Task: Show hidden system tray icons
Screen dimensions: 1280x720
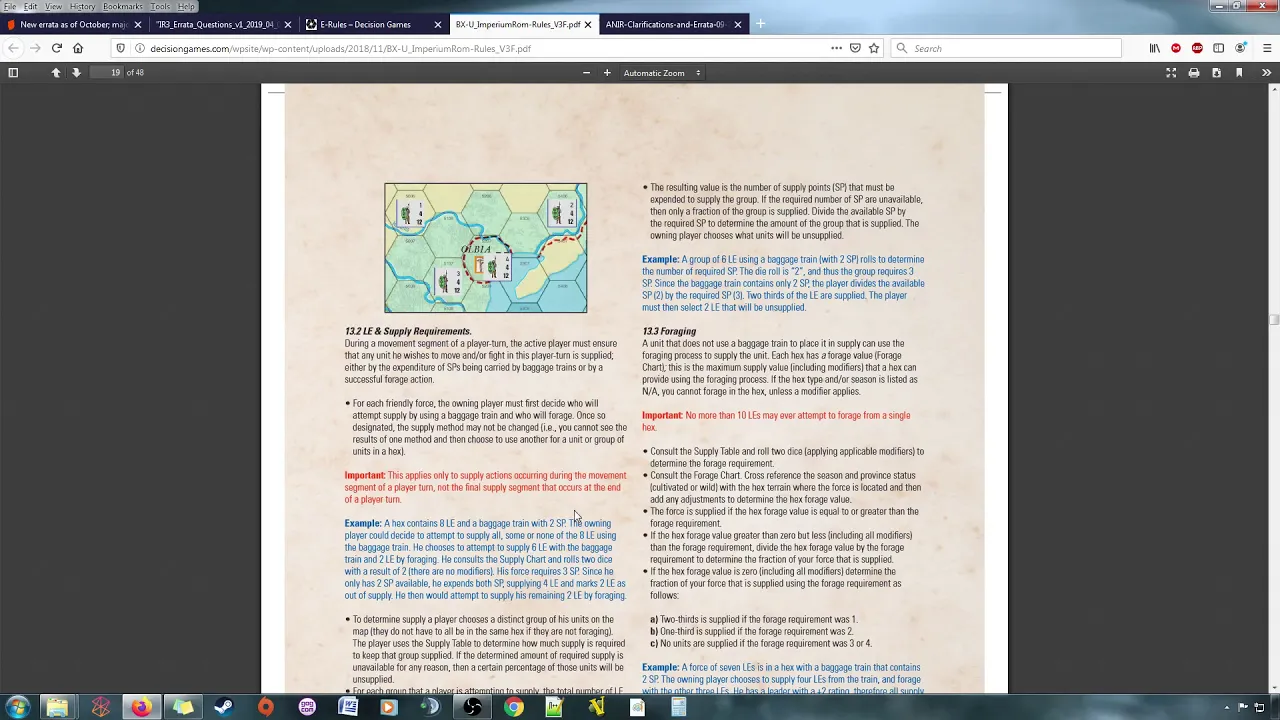Action: (x=1227, y=707)
